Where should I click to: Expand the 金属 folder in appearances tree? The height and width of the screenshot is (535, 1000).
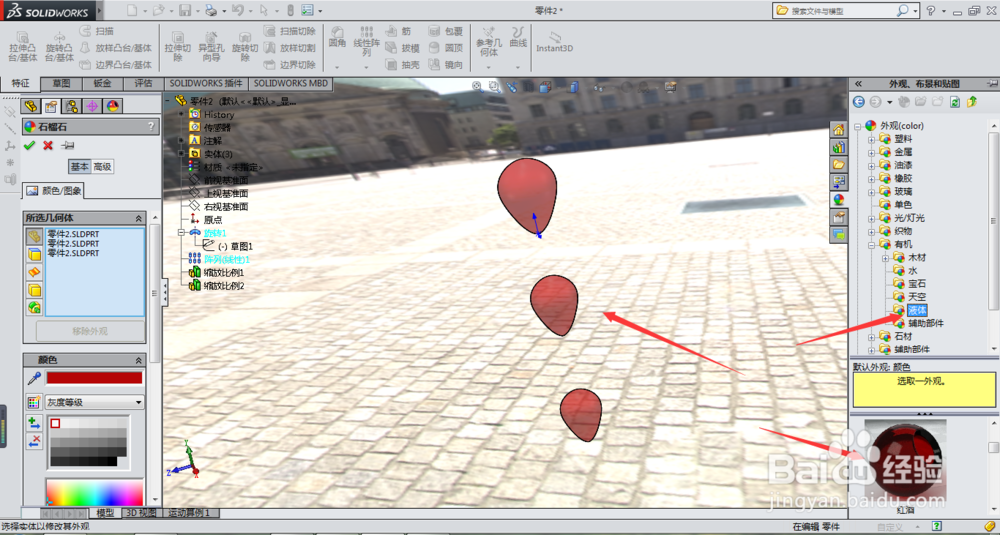coord(871,152)
